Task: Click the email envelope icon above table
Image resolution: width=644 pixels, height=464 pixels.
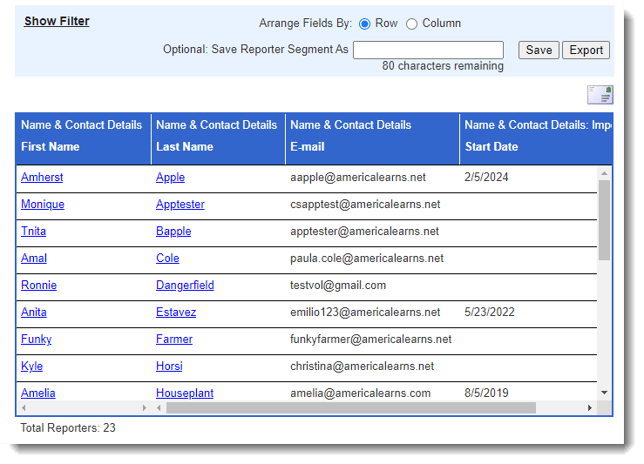Action: [x=600, y=95]
